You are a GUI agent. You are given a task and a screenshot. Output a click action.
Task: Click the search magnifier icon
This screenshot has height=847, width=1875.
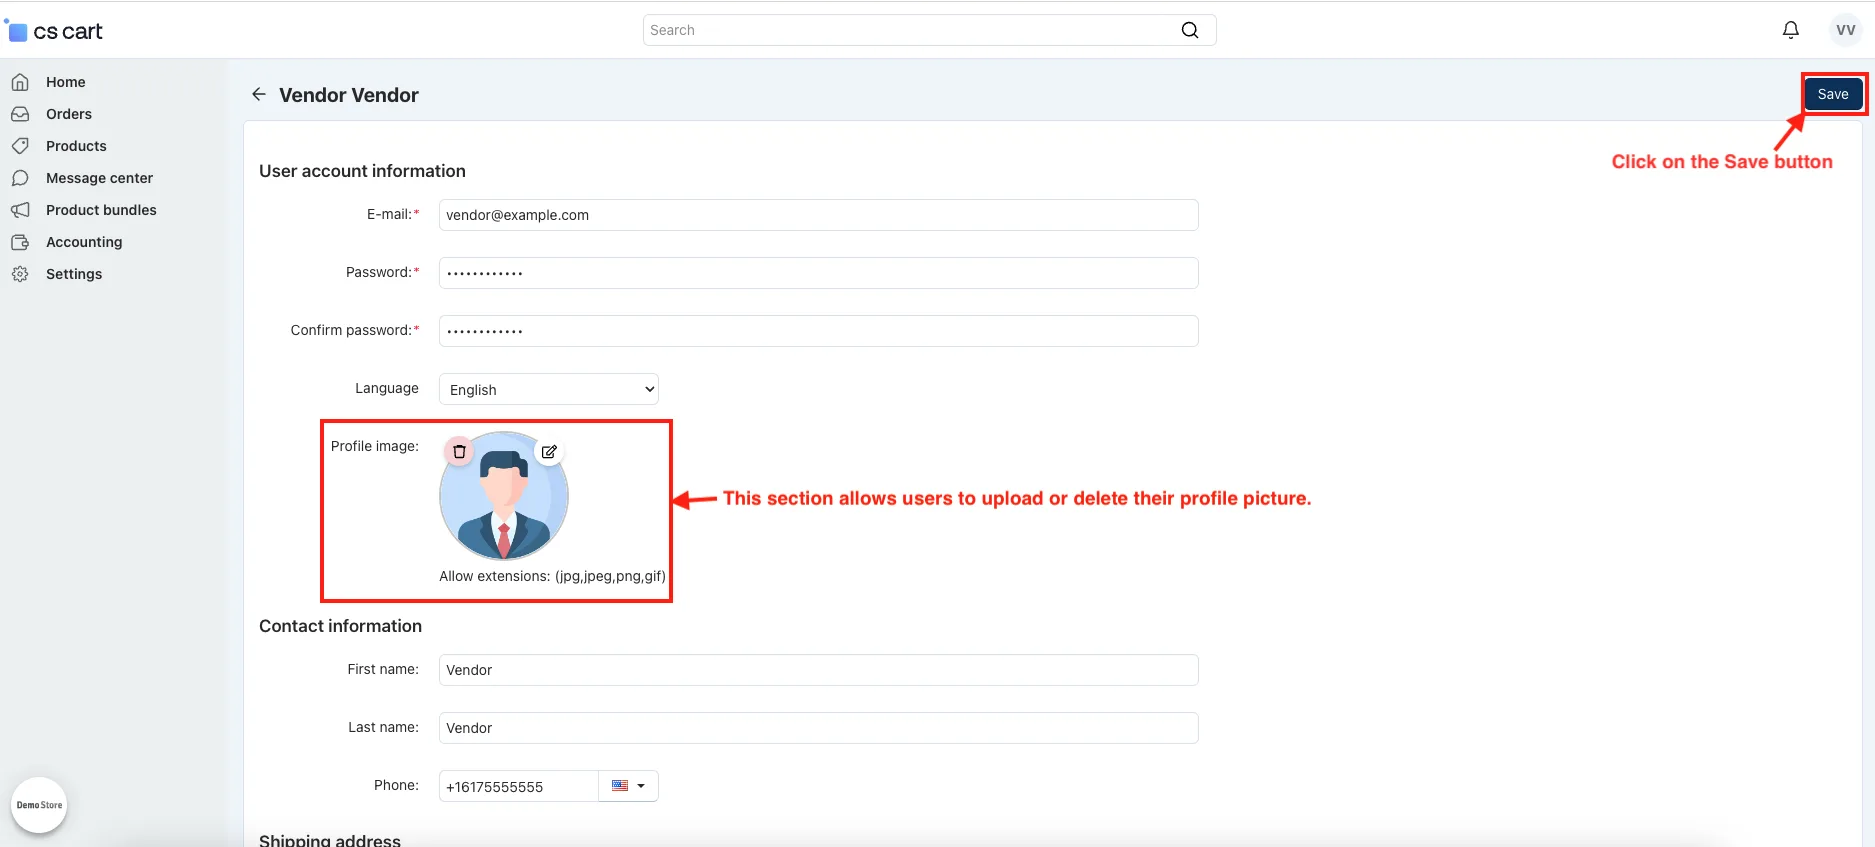[1190, 30]
